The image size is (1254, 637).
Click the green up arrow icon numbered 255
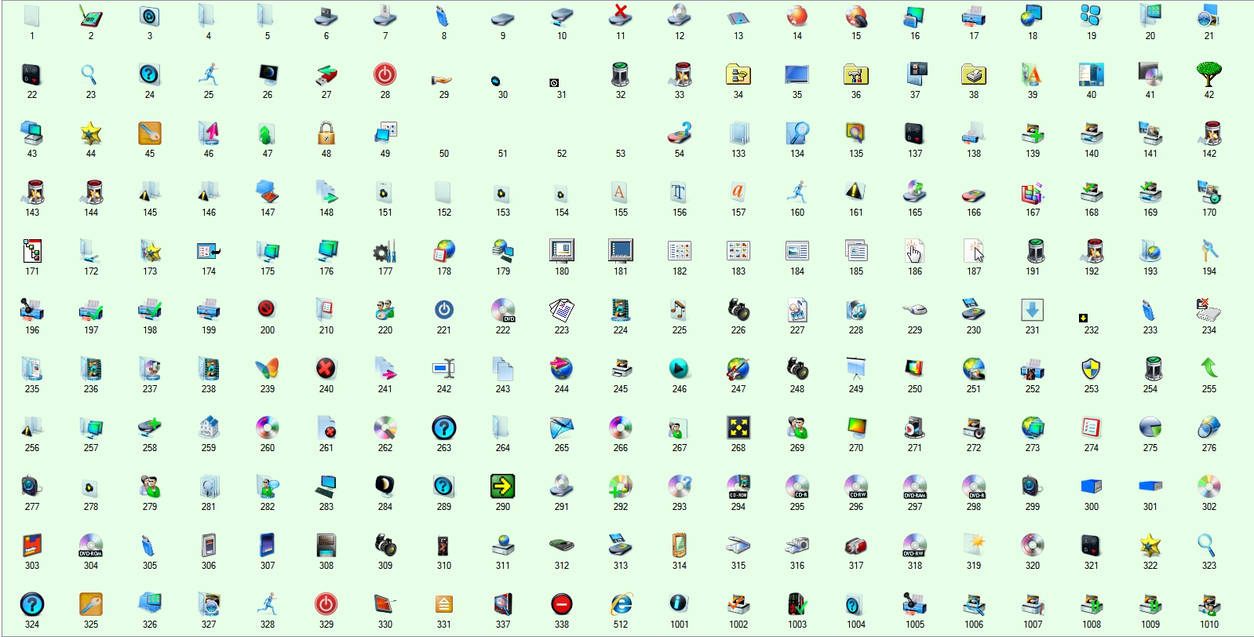coord(1209,369)
